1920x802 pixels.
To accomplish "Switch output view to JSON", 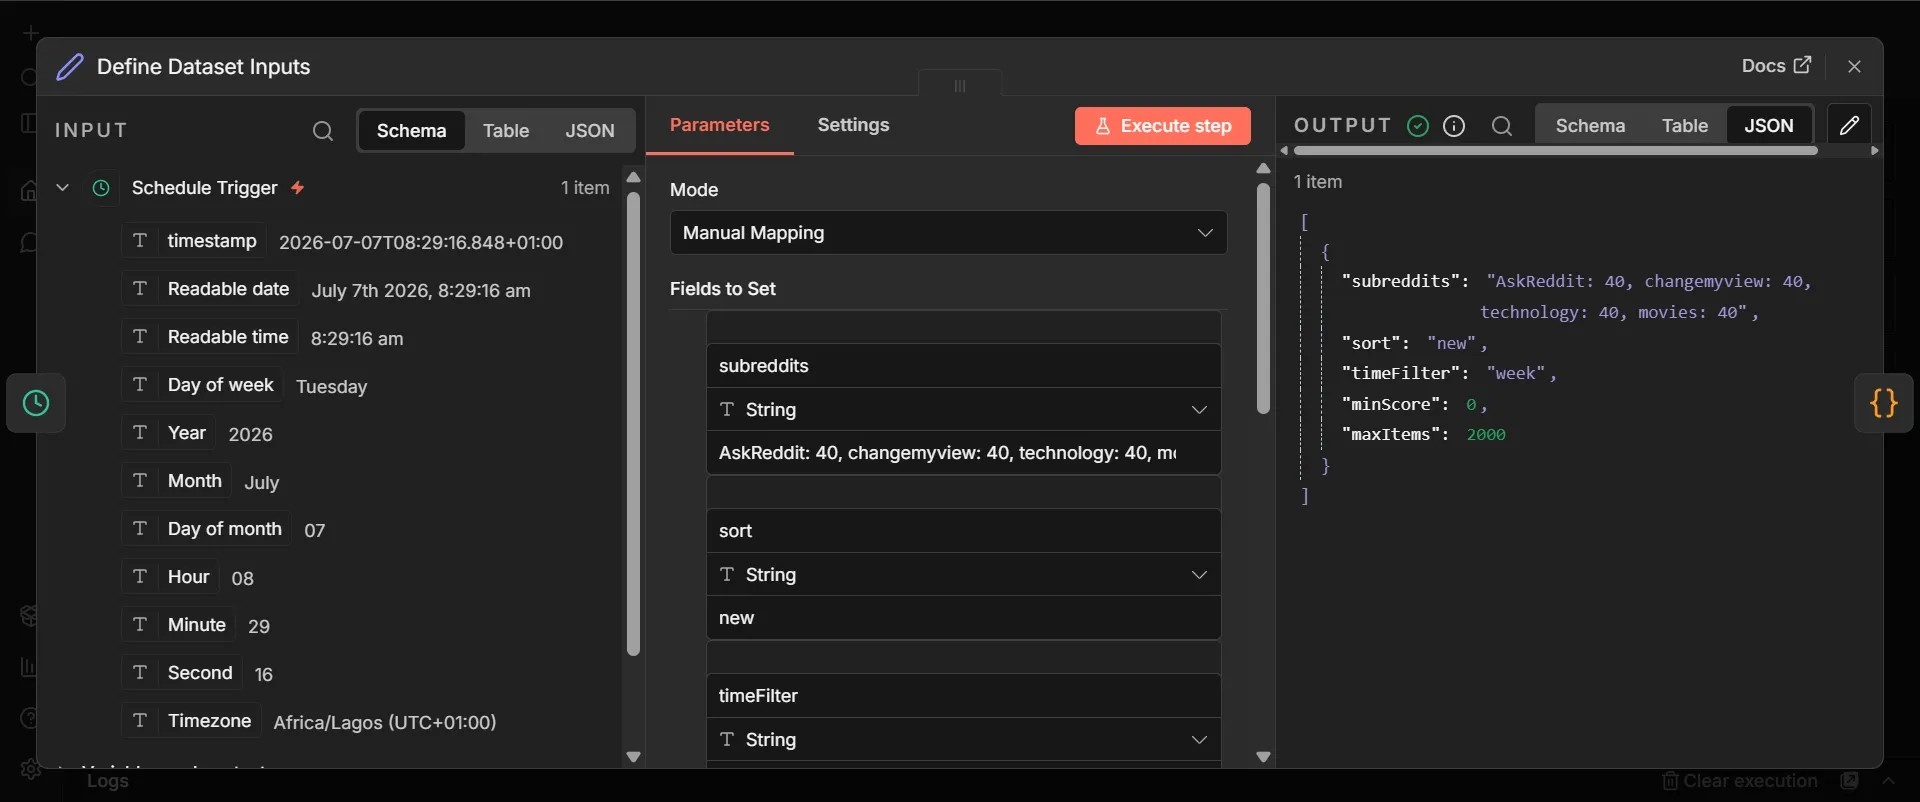I will (x=1769, y=126).
